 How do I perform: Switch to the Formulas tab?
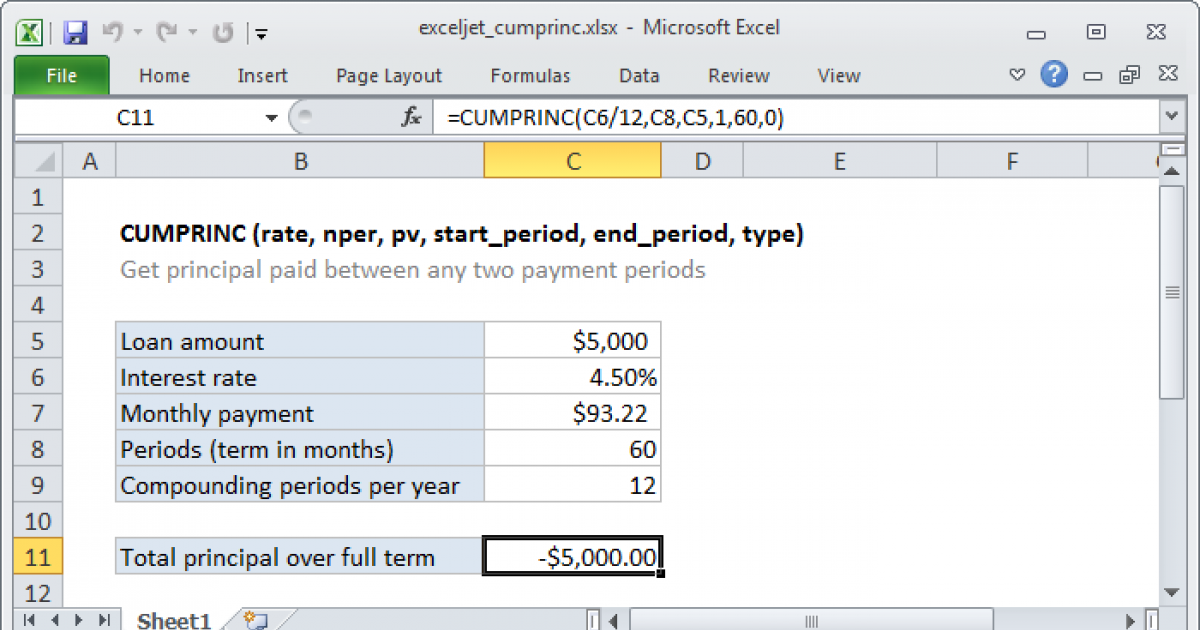(x=530, y=75)
